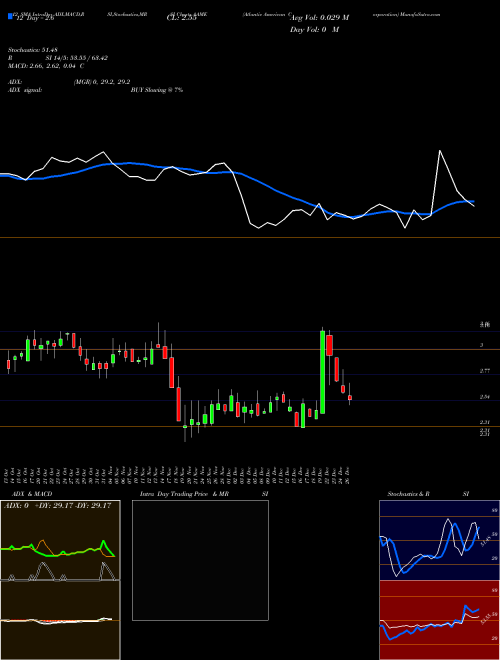Click the blue 12 Day SMA legend square
Viewport: 500px width, 660px height.
(11, 17)
